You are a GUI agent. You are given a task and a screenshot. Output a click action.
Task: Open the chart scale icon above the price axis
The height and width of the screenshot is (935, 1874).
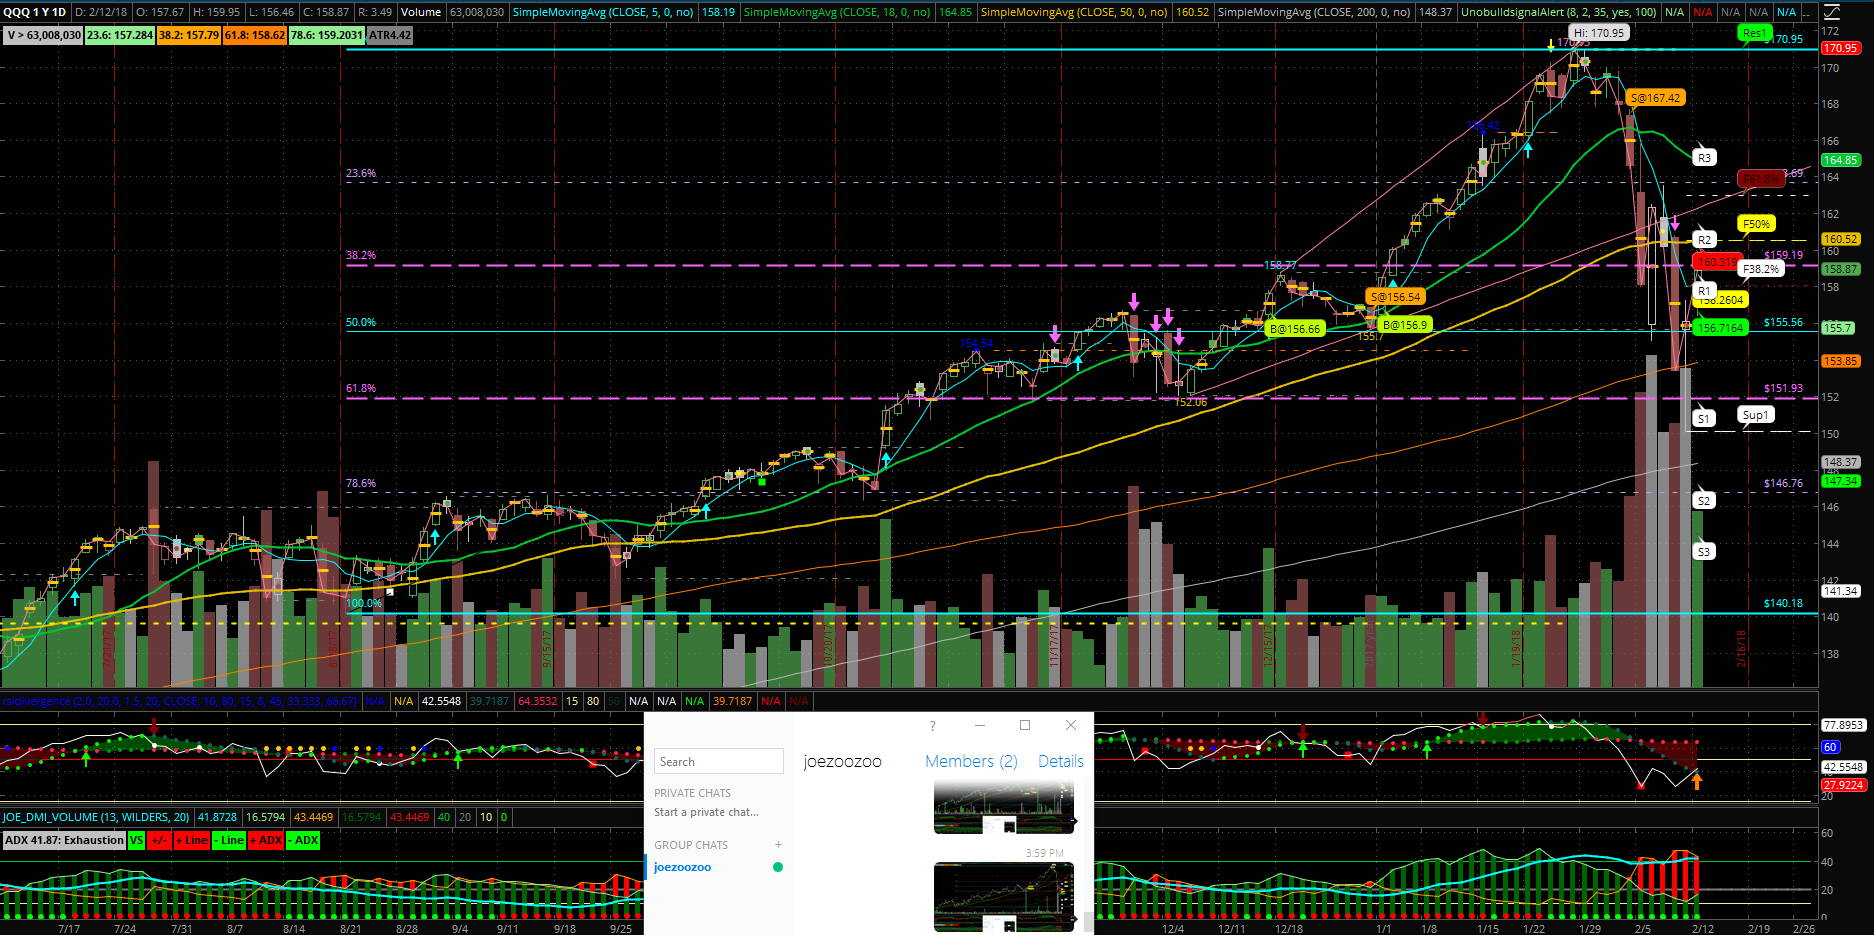(x=1831, y=12)
